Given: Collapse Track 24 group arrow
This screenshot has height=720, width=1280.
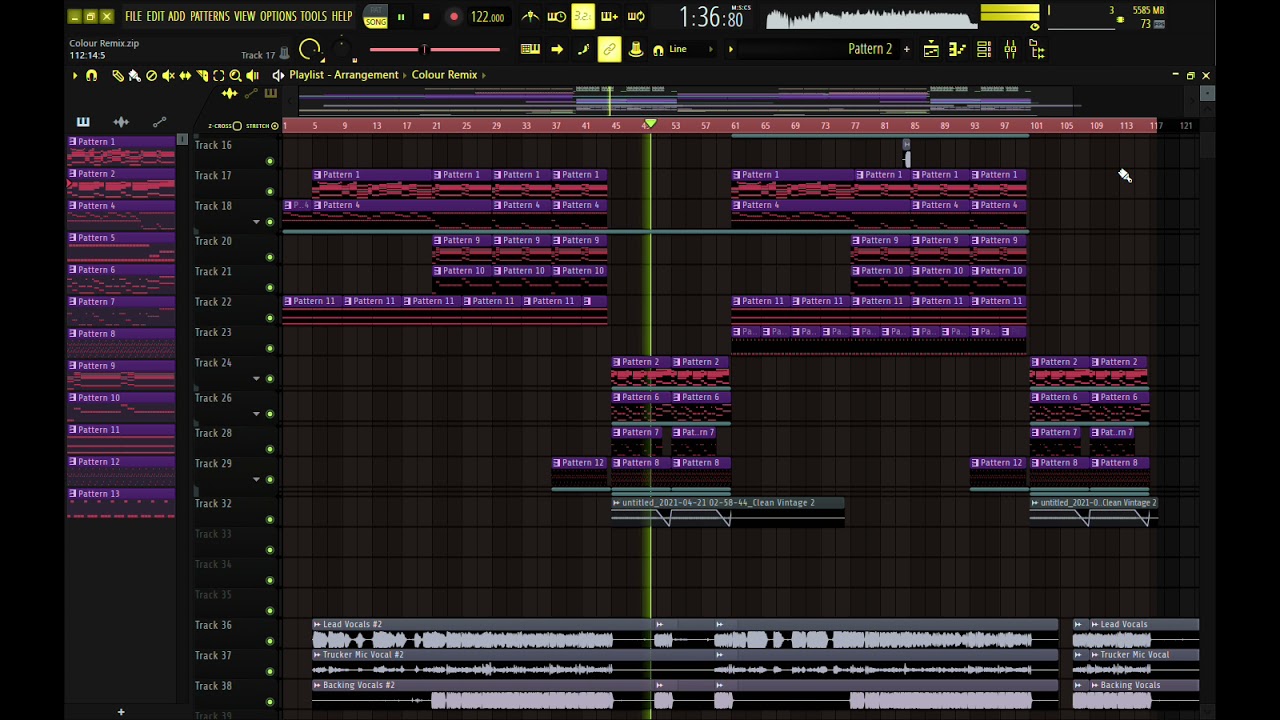Looking at the screenshot, I should click(x=256, y=379).
